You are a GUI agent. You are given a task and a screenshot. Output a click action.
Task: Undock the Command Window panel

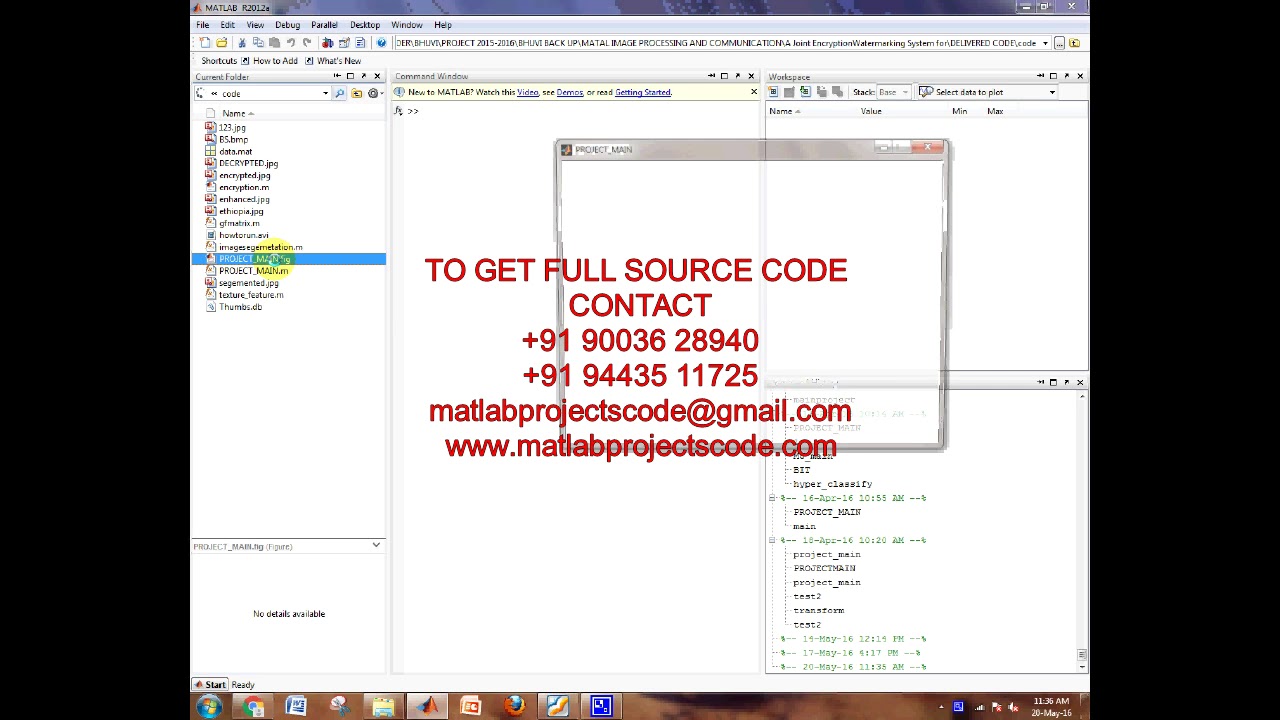[738, 76]
